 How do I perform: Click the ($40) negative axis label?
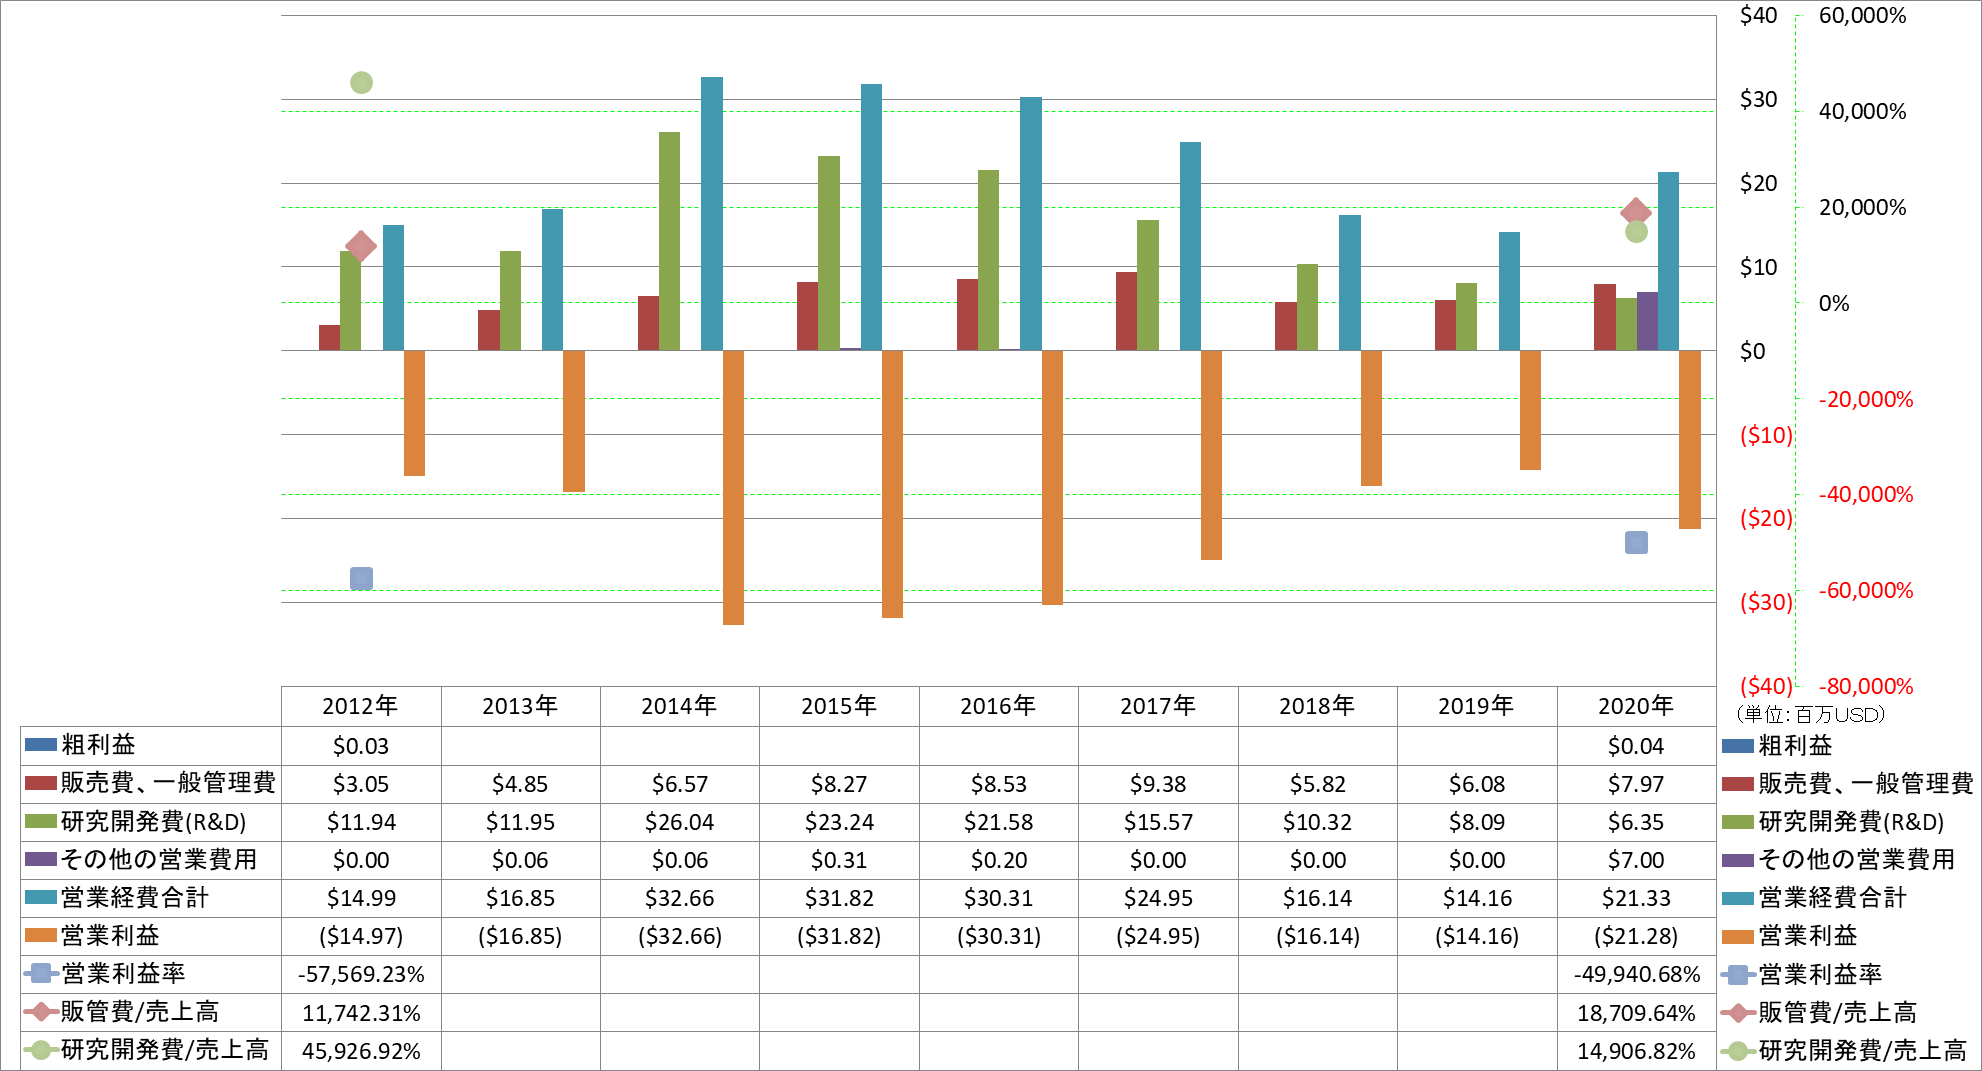[1766, 686]
